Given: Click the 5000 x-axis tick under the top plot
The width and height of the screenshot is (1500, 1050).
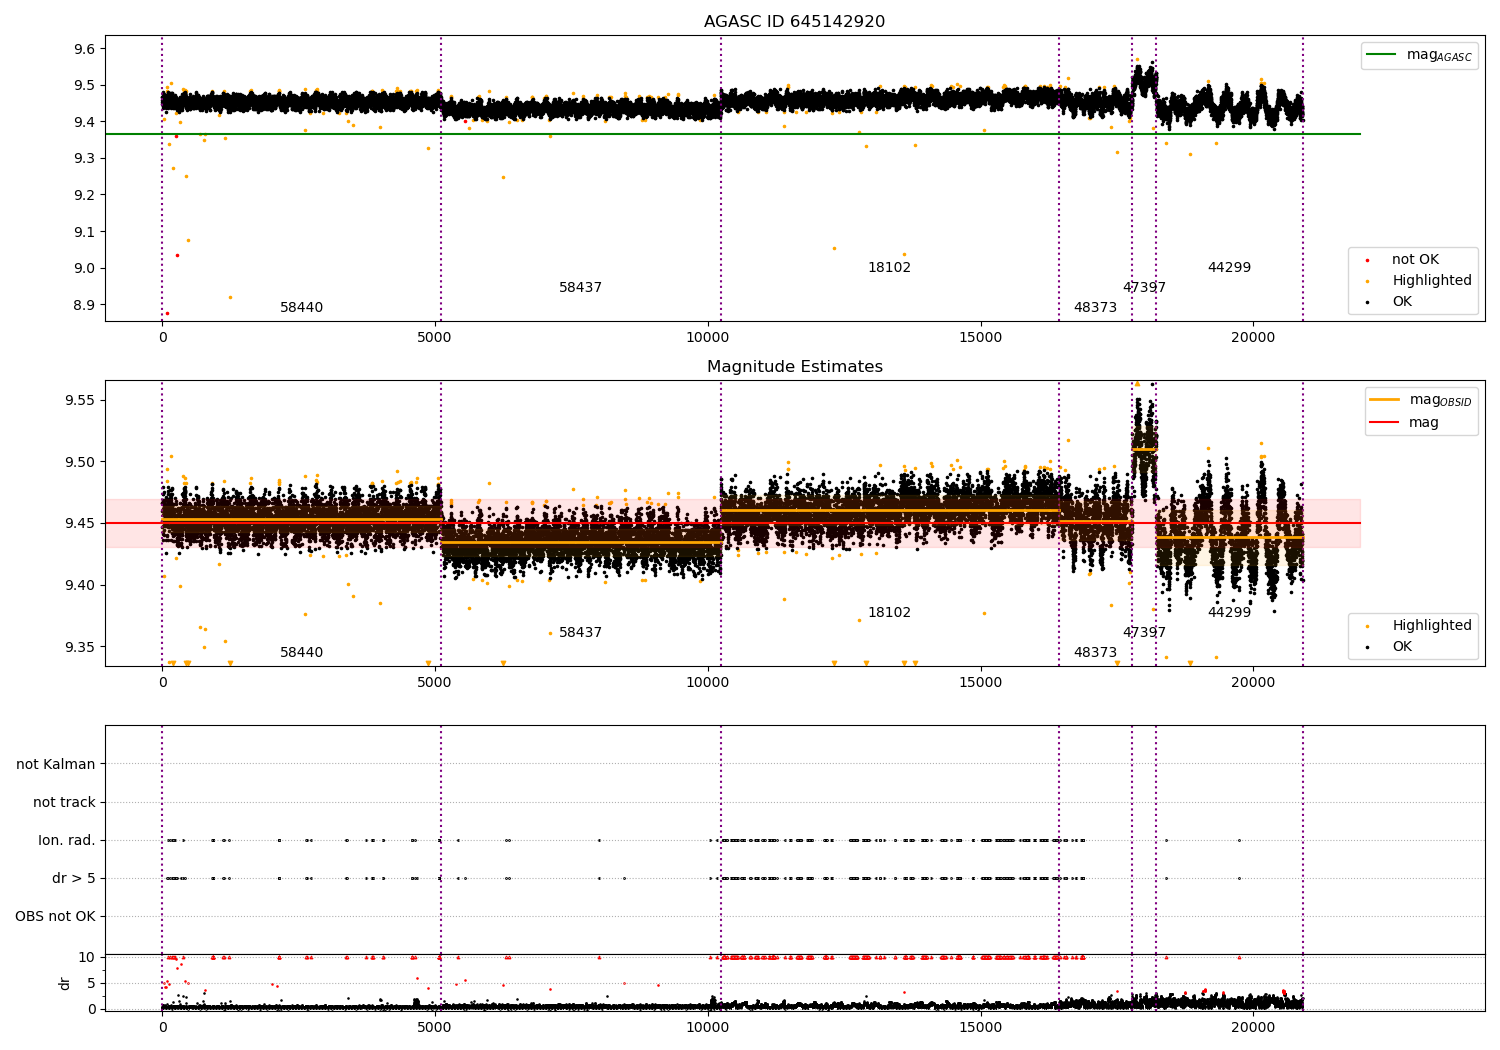Looking at the screenshot, I should [x=435, y=338].
